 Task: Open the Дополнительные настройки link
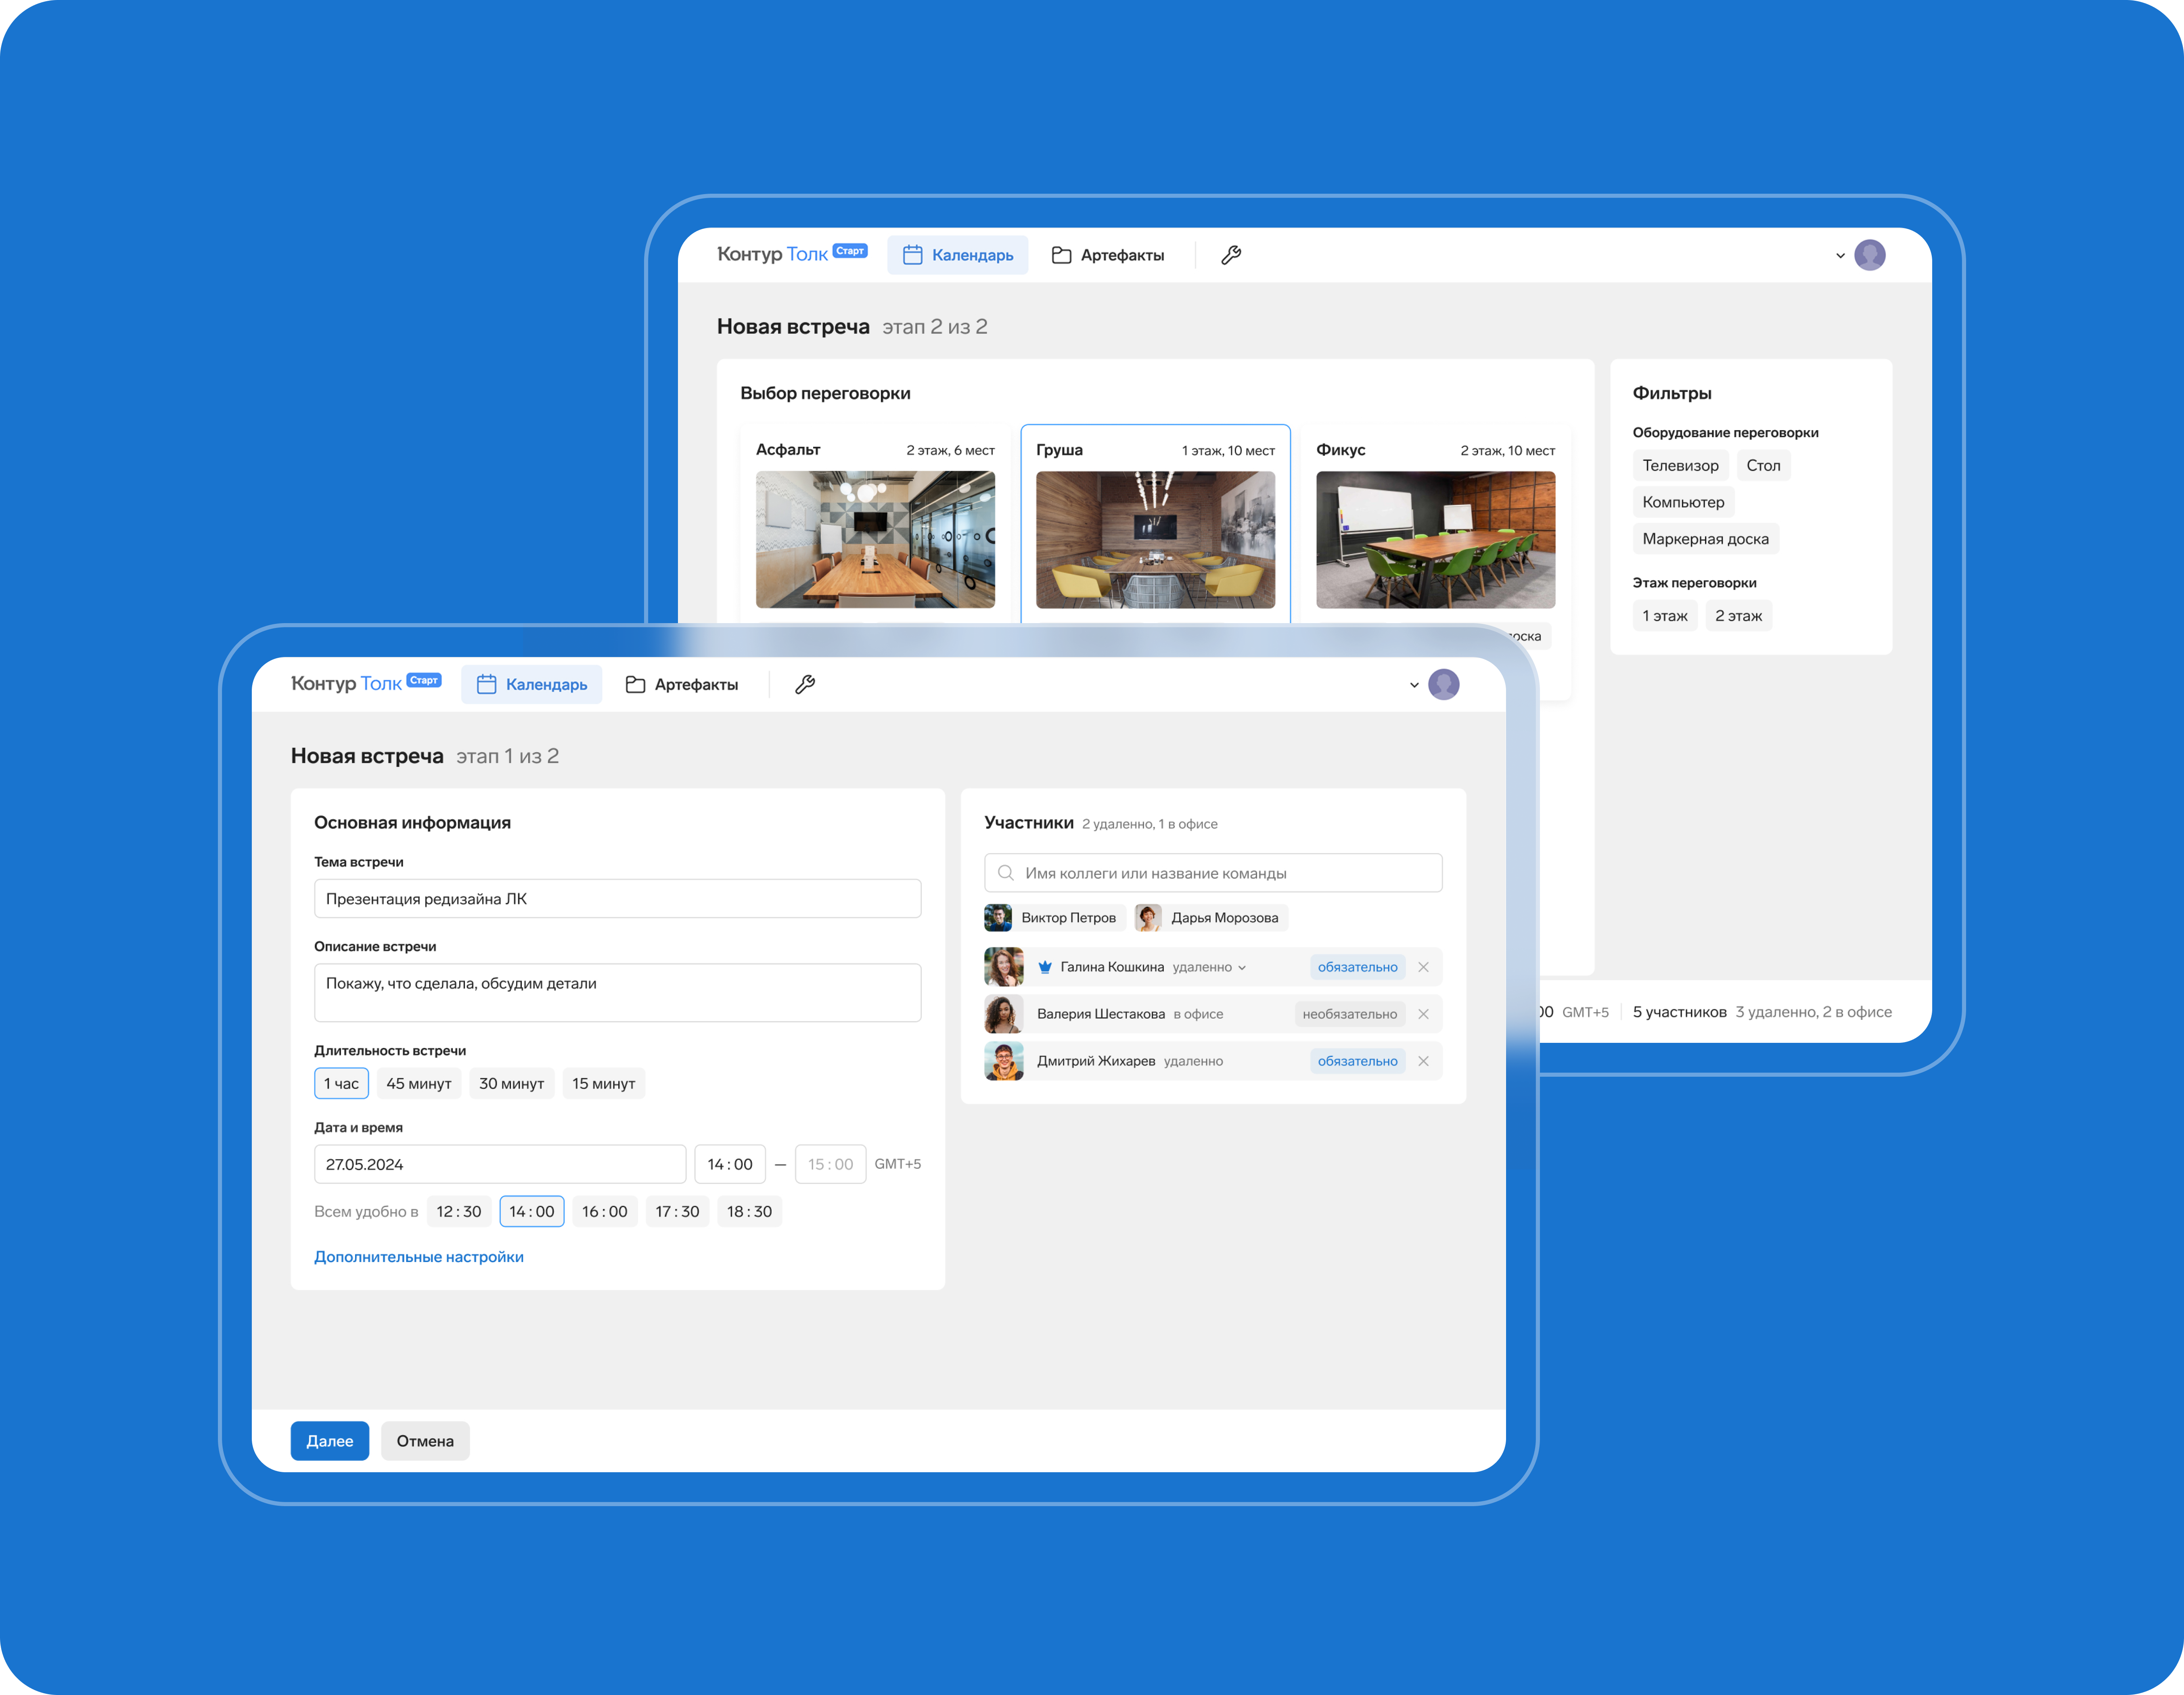[x=419, y=1257]
